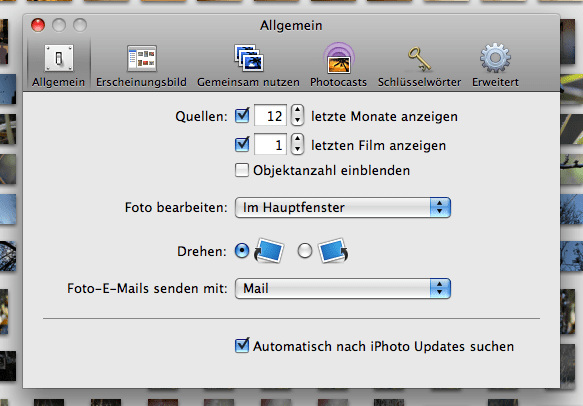Click the 'Foto bearbeiten:' label
583x406 pixels.
[x=176, y=207]
